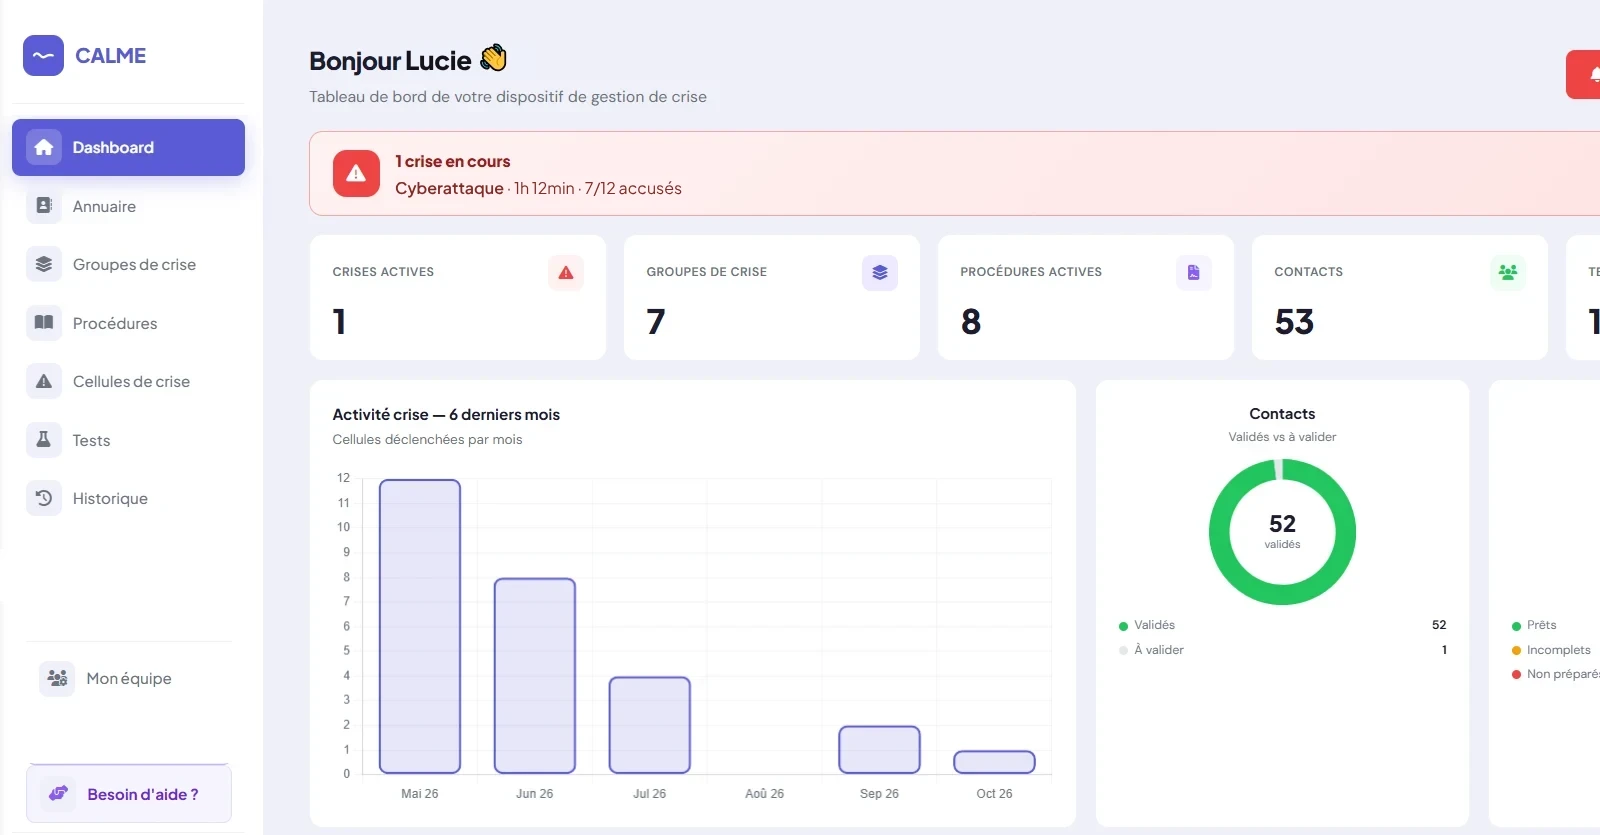Image resolution: width=1600 pixels, height=835 pixels.
Task: Click the red alert icon in crisis banner
Action: tap(356, 174)
